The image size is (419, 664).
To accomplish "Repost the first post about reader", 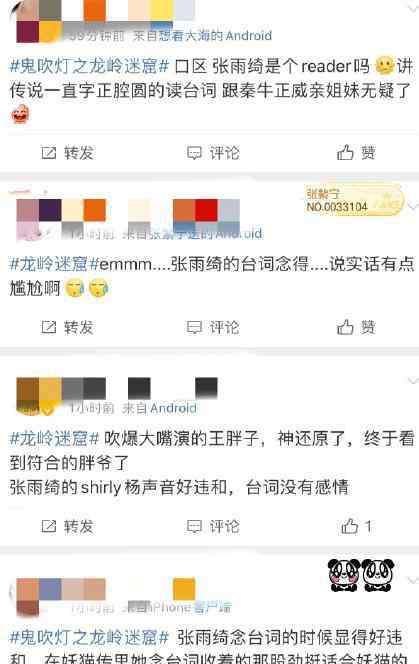I will pyautogui.click(x=67, y=152).
